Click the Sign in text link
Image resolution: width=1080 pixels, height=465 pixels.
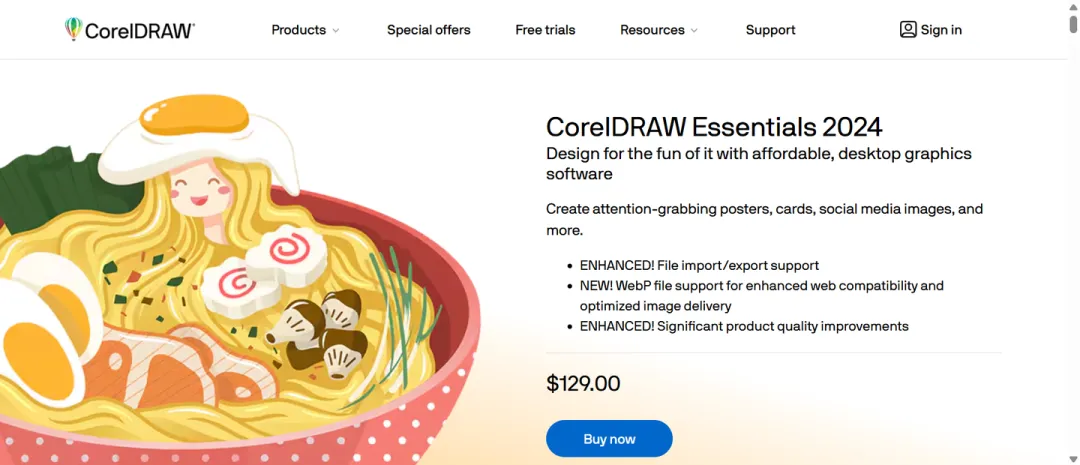tap(941, 30)
